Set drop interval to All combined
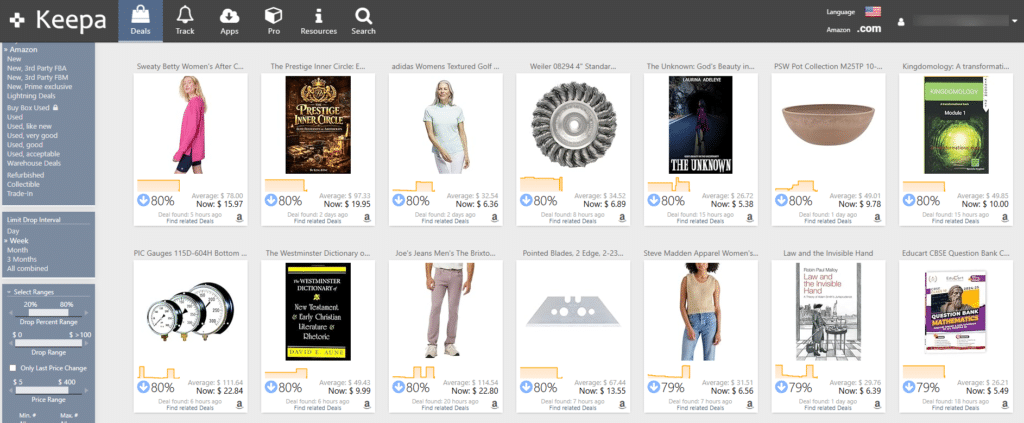Screen dimensions: 1024x423 (27, 268)
